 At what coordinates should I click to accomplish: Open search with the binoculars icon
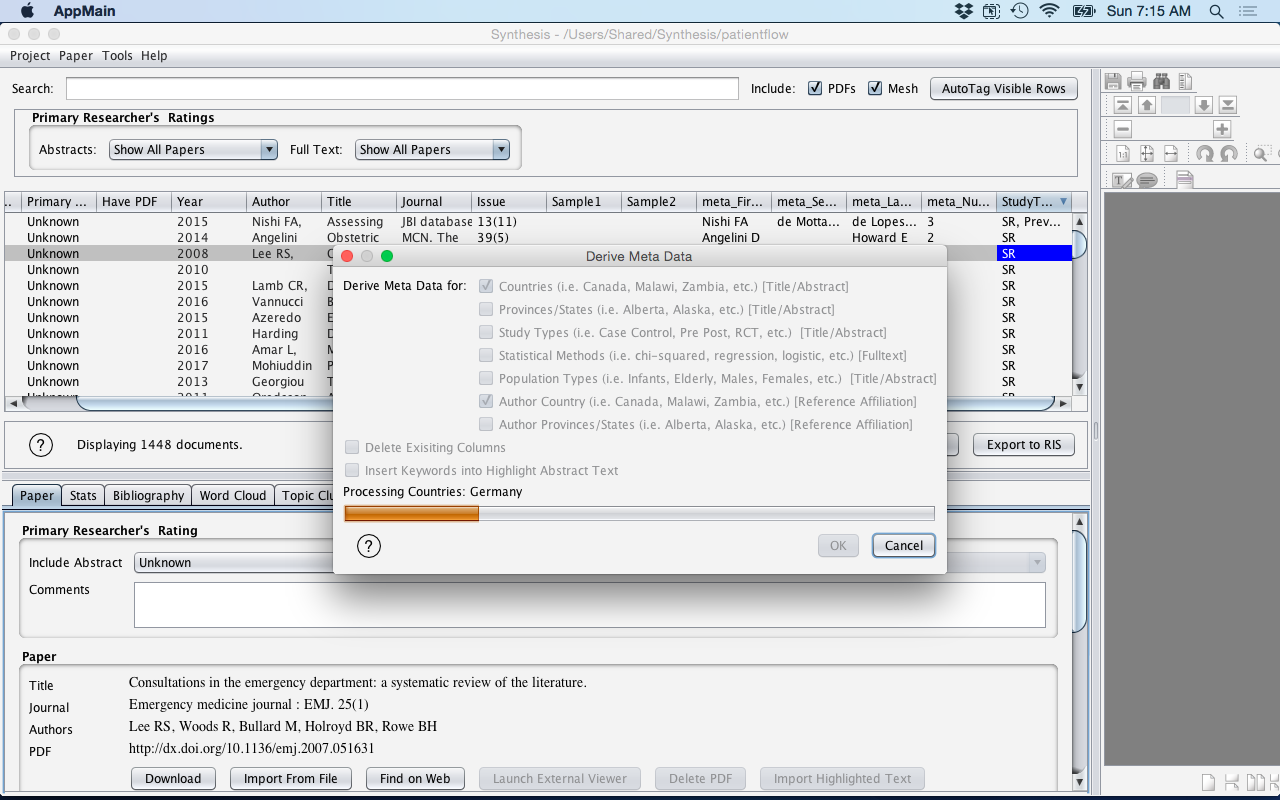(1161, 81)
